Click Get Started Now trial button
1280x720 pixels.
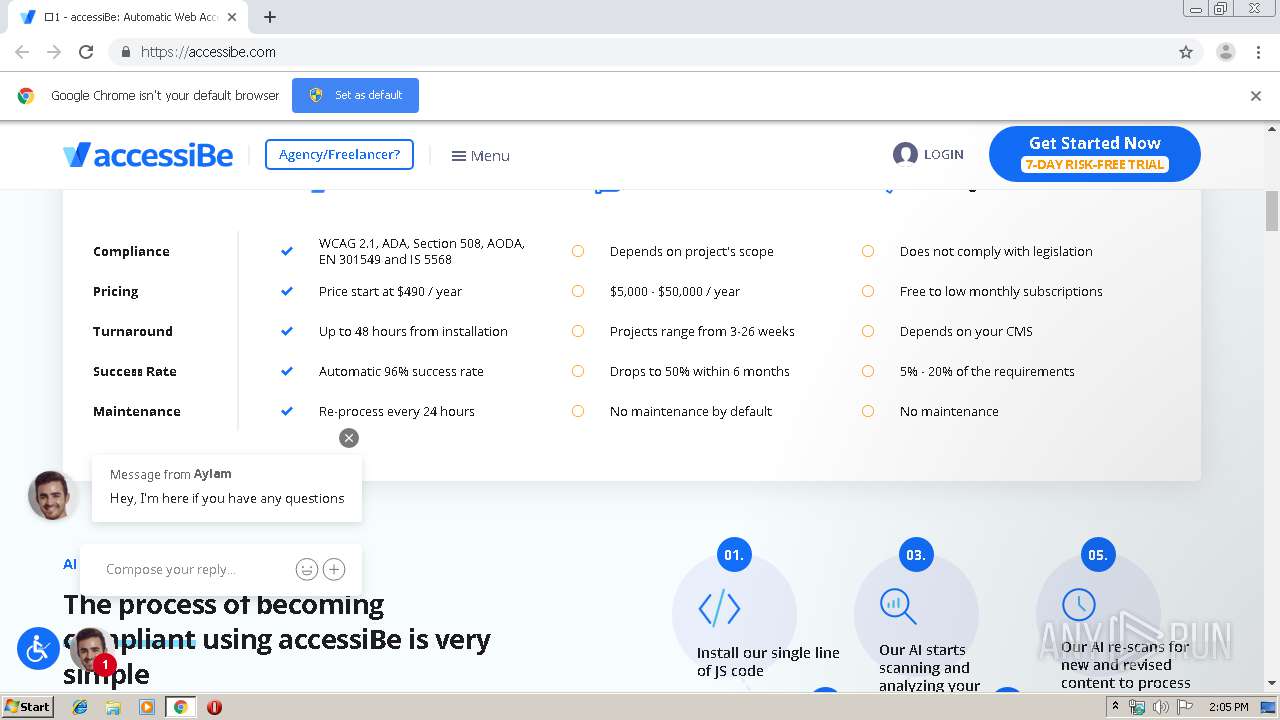(1094, 154)
